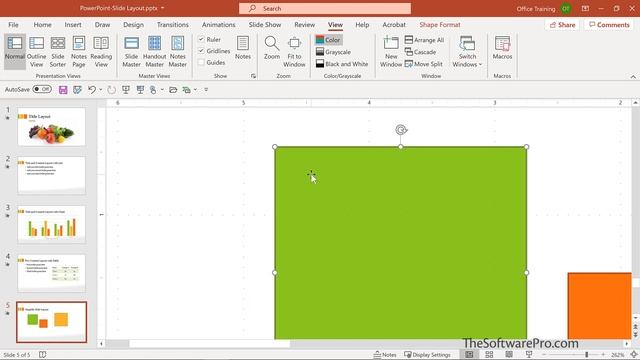Start Slide Show from status bar

tap(529, 355)
